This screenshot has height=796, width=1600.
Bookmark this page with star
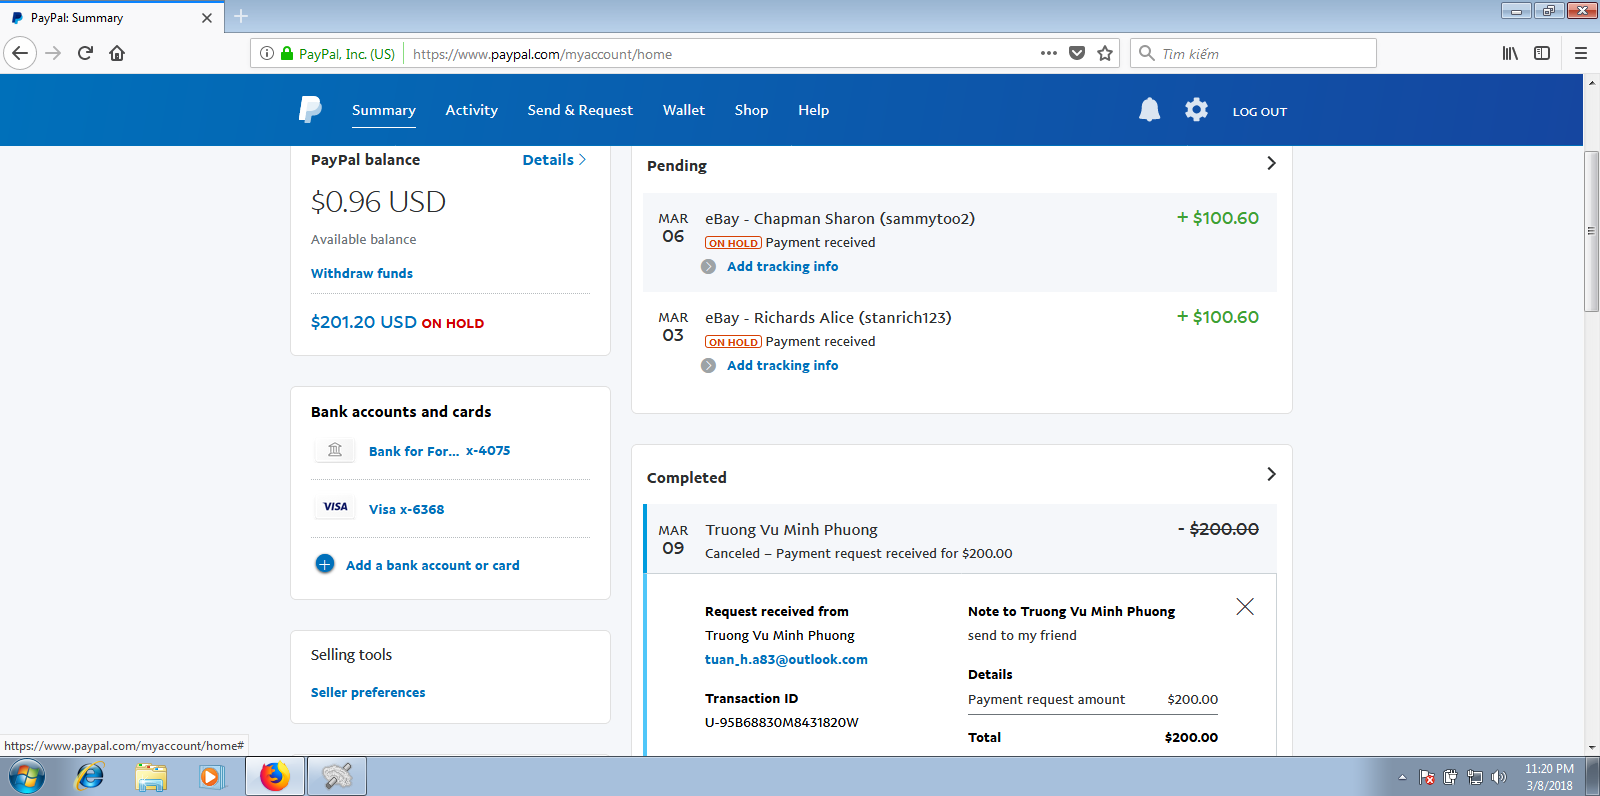(x=1105, y=53)
